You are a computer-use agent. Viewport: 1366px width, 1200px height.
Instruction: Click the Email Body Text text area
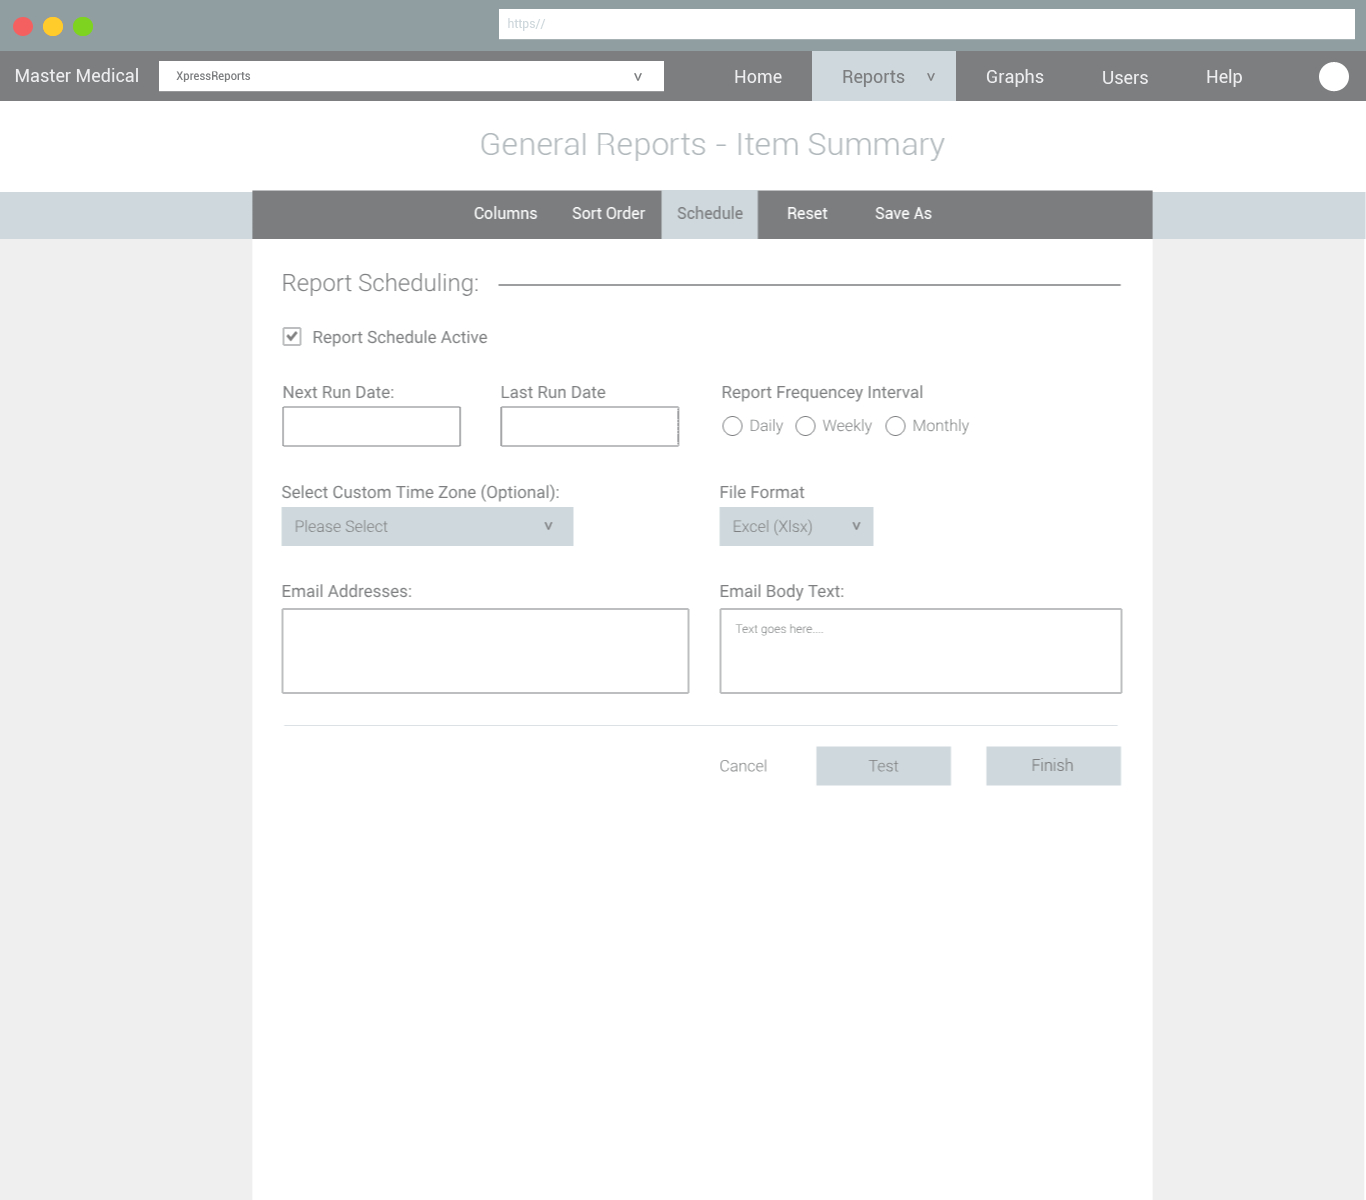(921, 651)
